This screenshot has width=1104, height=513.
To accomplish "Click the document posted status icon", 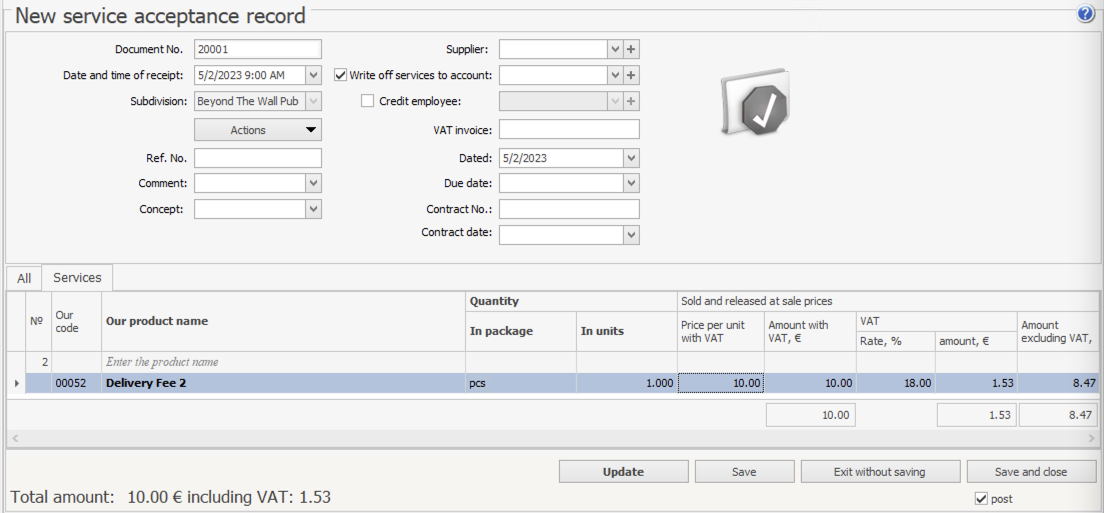I will (x=756, y=103).
